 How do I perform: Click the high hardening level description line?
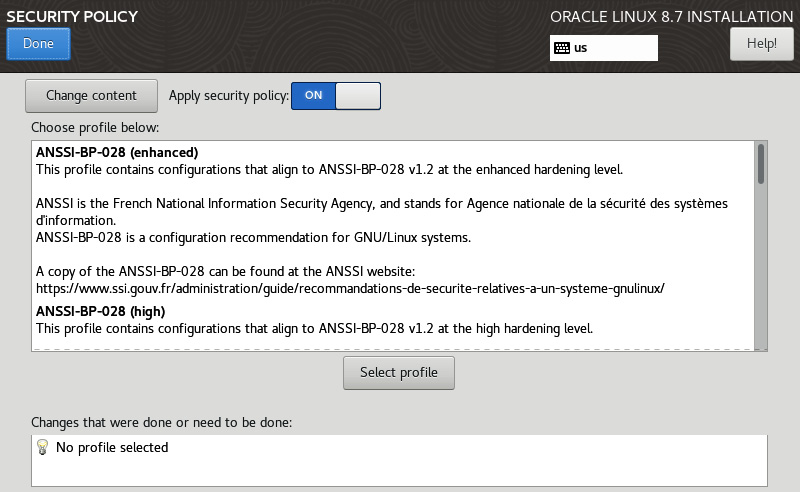pos(314,328)
